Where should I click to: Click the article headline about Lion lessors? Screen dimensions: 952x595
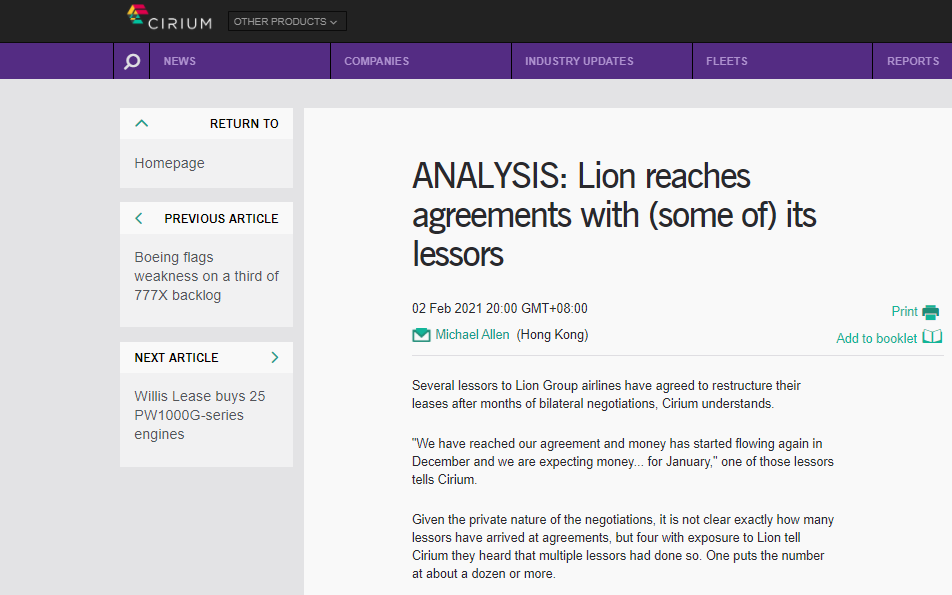614,215
